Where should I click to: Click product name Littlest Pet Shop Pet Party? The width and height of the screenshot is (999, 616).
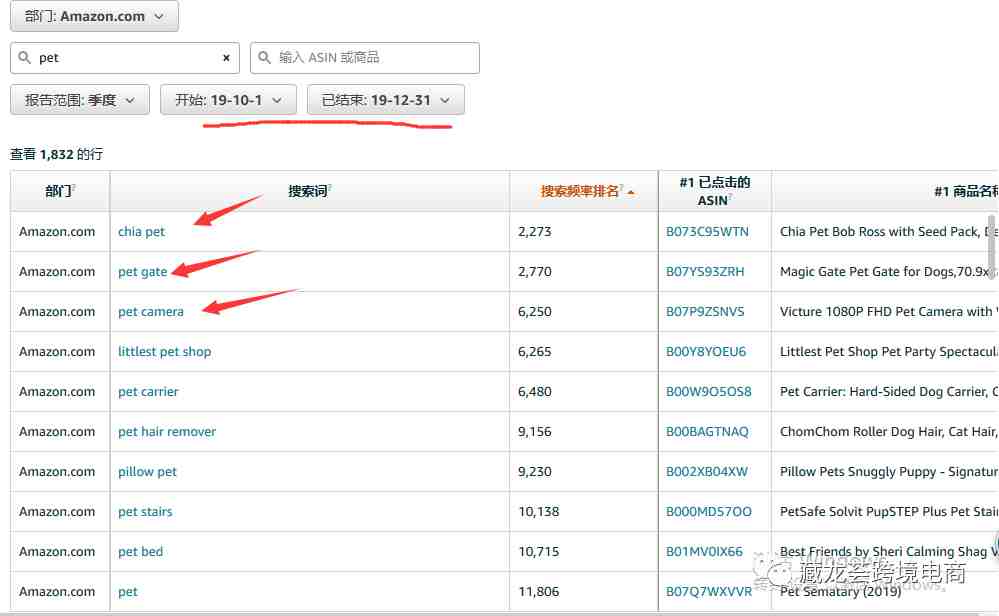point(889,352)
